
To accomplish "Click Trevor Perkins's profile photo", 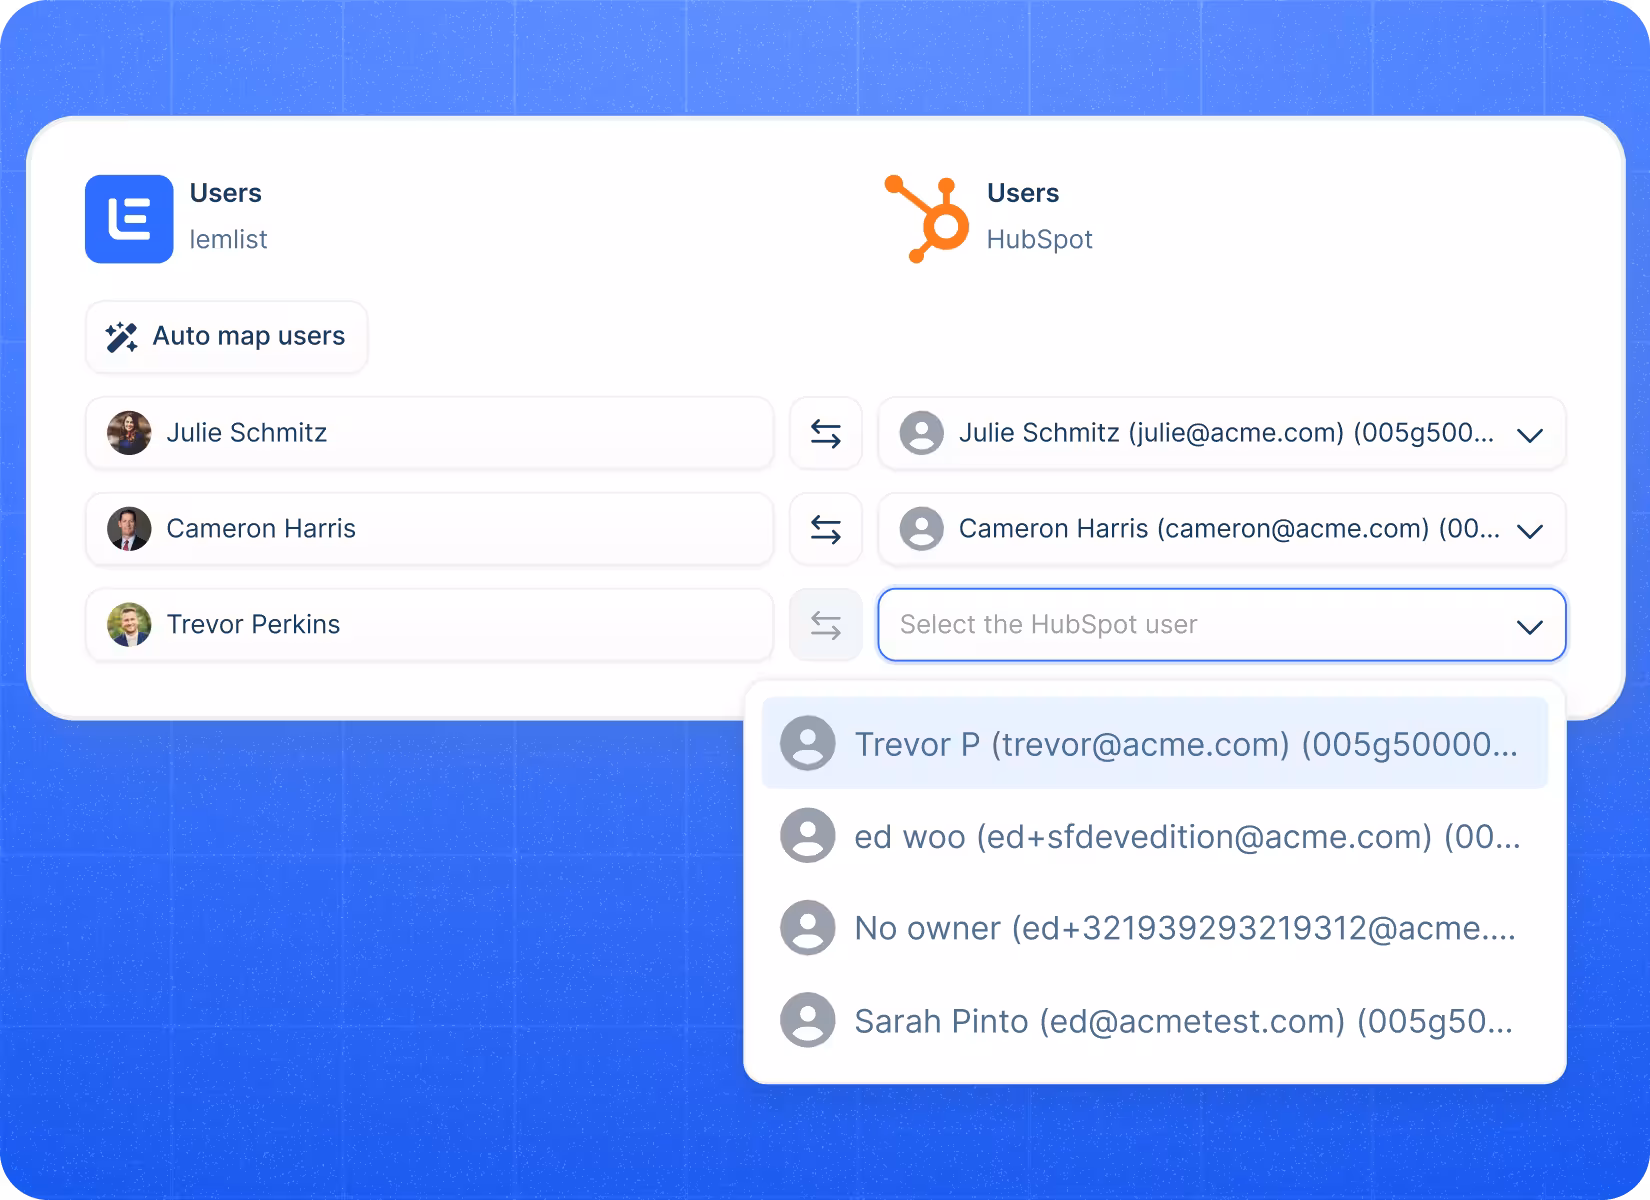I will (129, 625).
